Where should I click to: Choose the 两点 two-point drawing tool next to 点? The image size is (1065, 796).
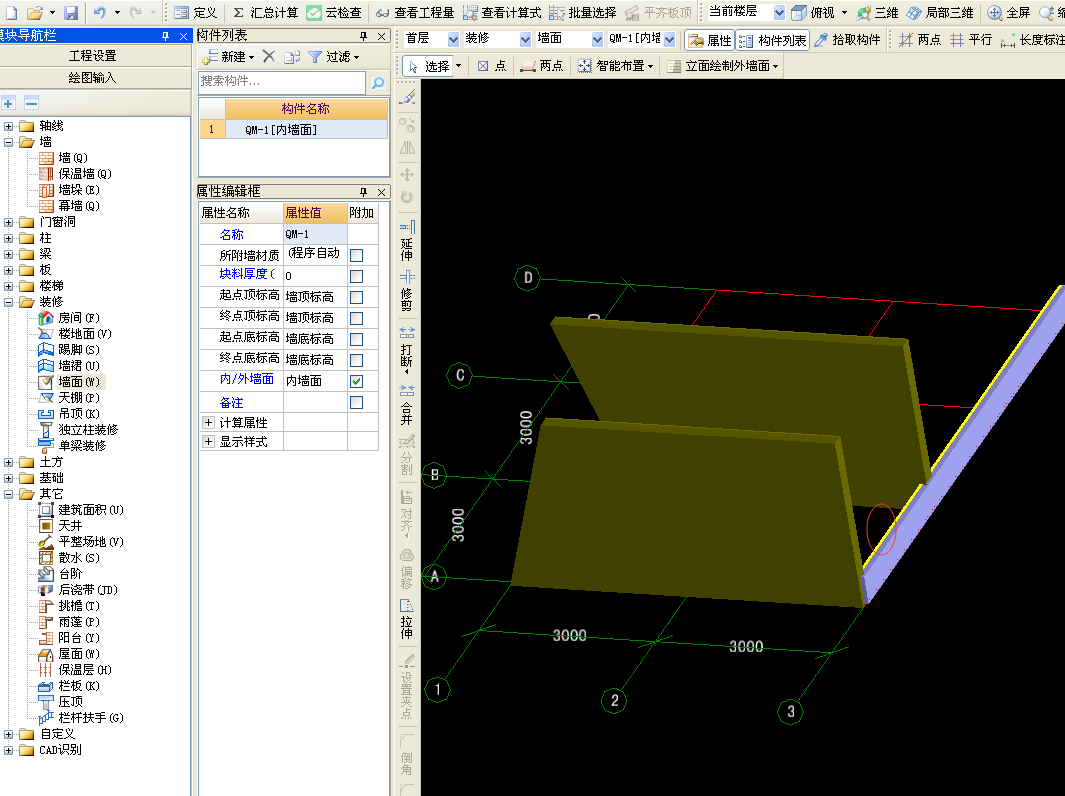(541, 66)
